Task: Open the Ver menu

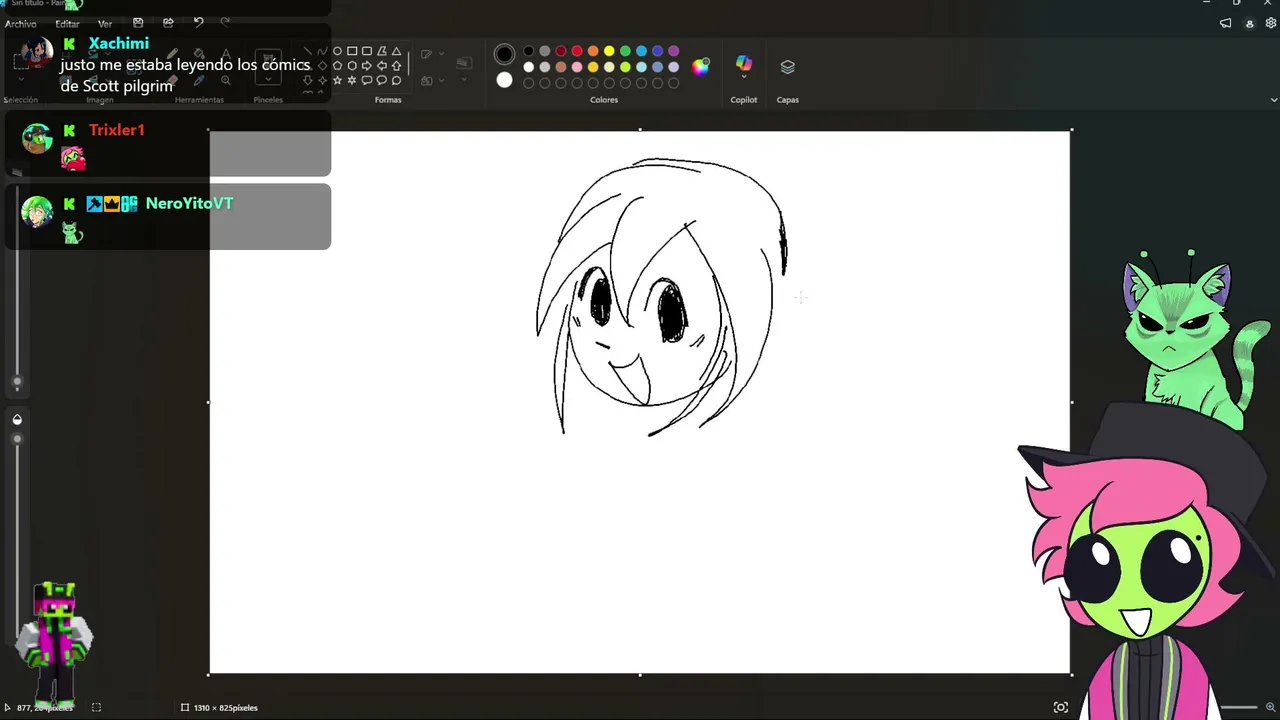Action: (105, 24)
